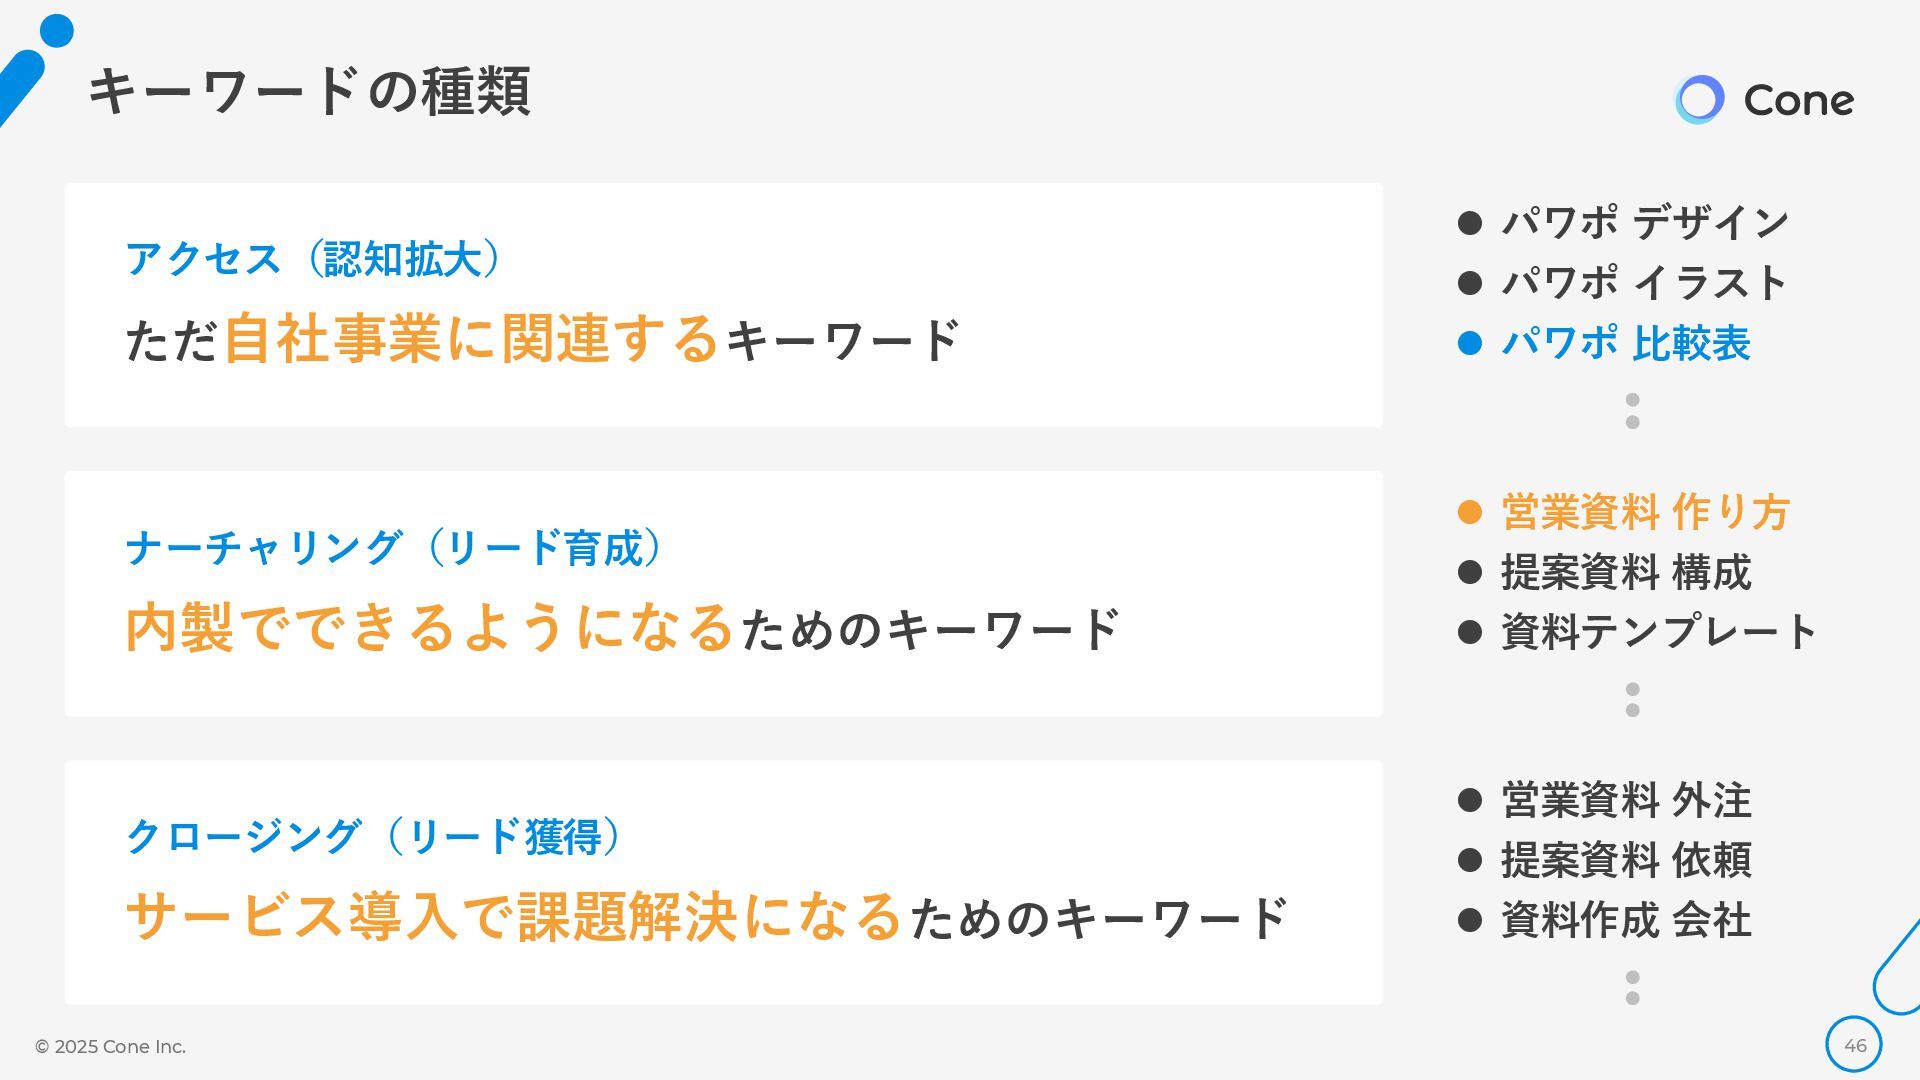This screenshot has width=1920, height=1080.
Task: Click the slide title キーワードの種類
Action: tap(309, 92)
